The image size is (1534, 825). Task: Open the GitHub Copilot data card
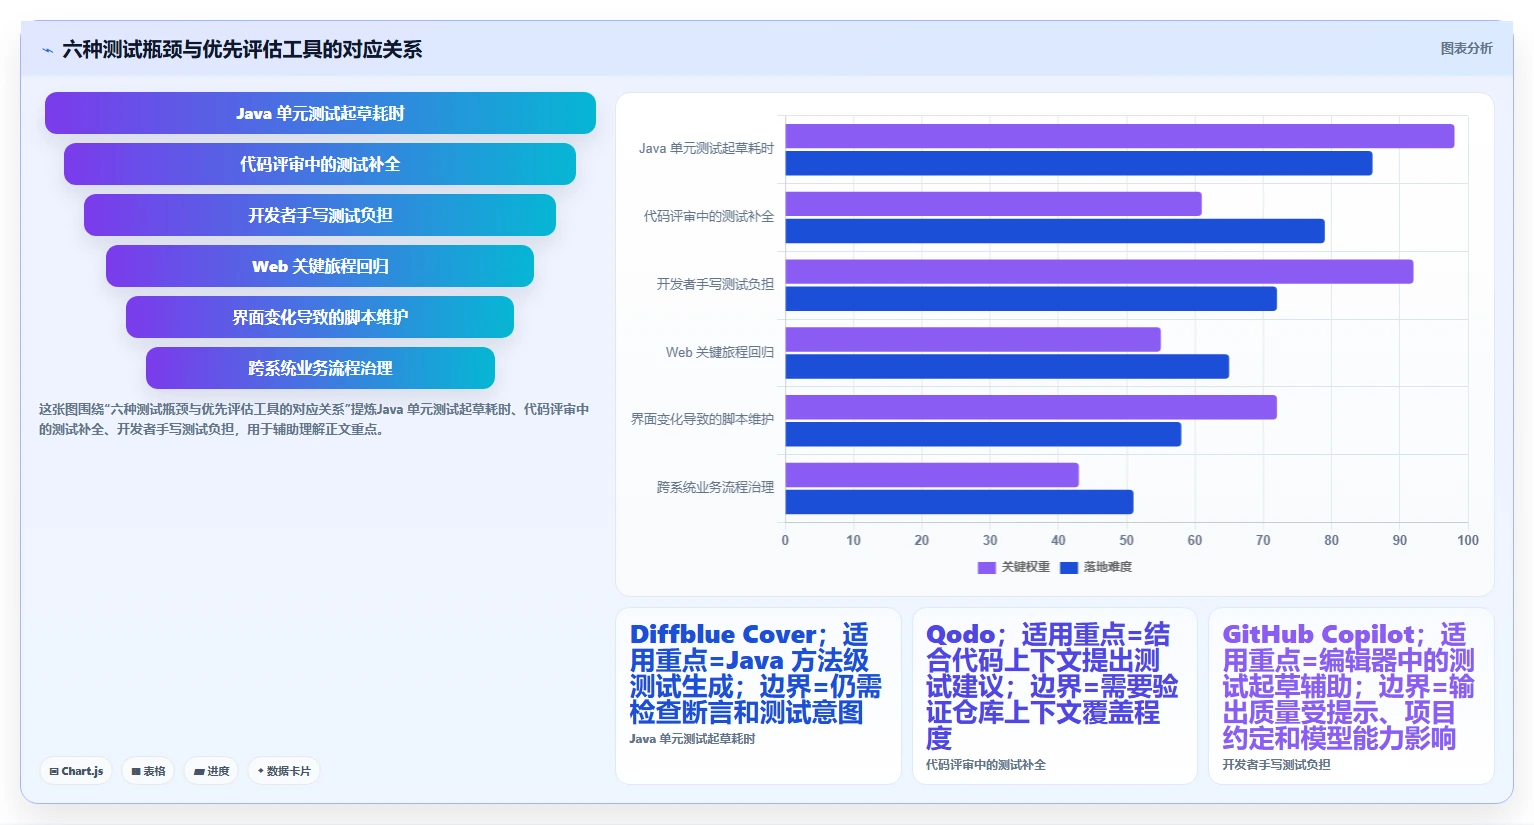[x=1351, y=696]
